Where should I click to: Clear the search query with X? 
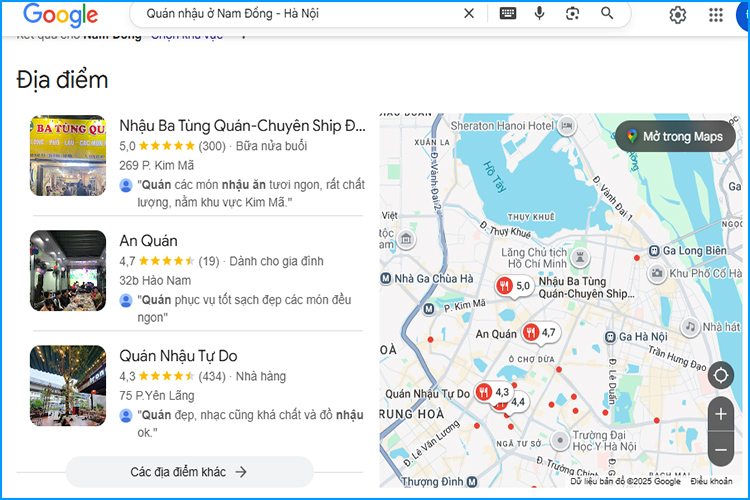click(x=469, y=13)
